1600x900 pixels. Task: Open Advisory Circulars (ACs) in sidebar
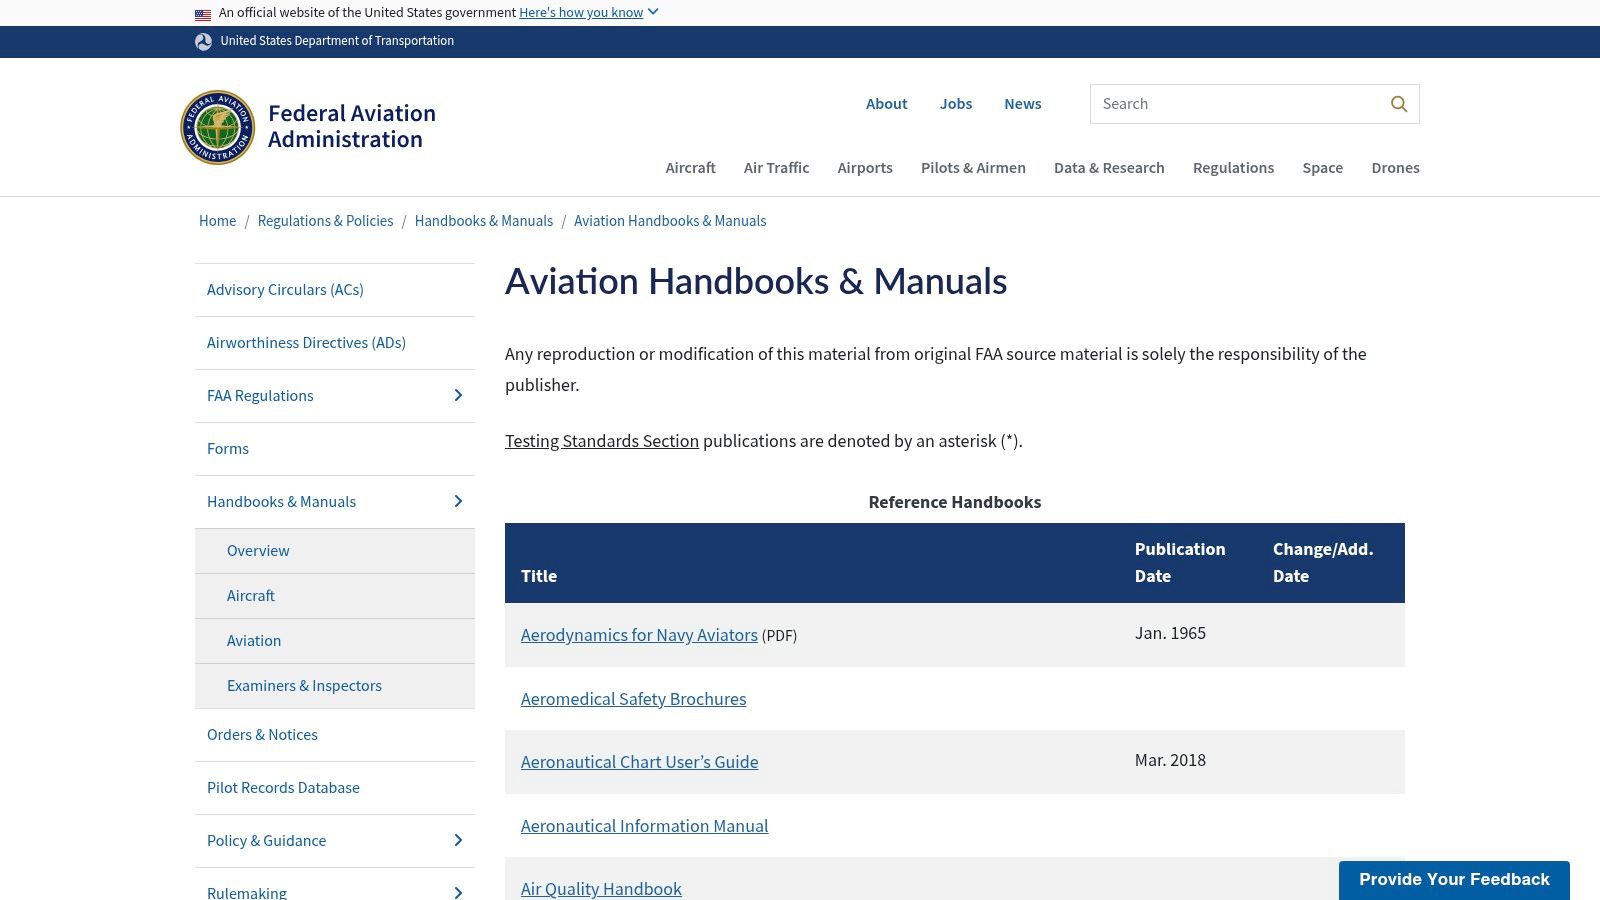point(285,290)
